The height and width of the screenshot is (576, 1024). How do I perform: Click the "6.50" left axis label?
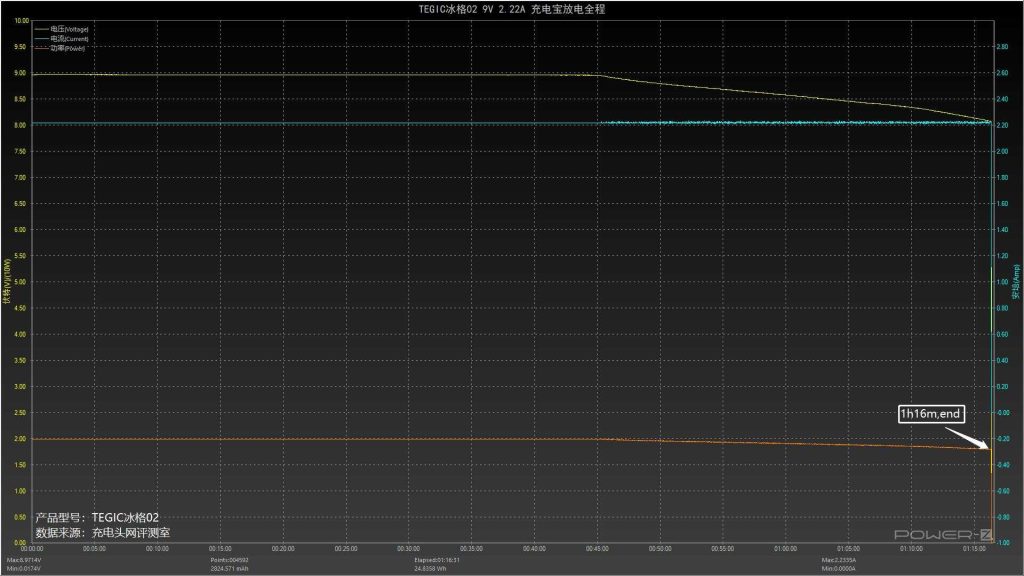coord(20,204)
